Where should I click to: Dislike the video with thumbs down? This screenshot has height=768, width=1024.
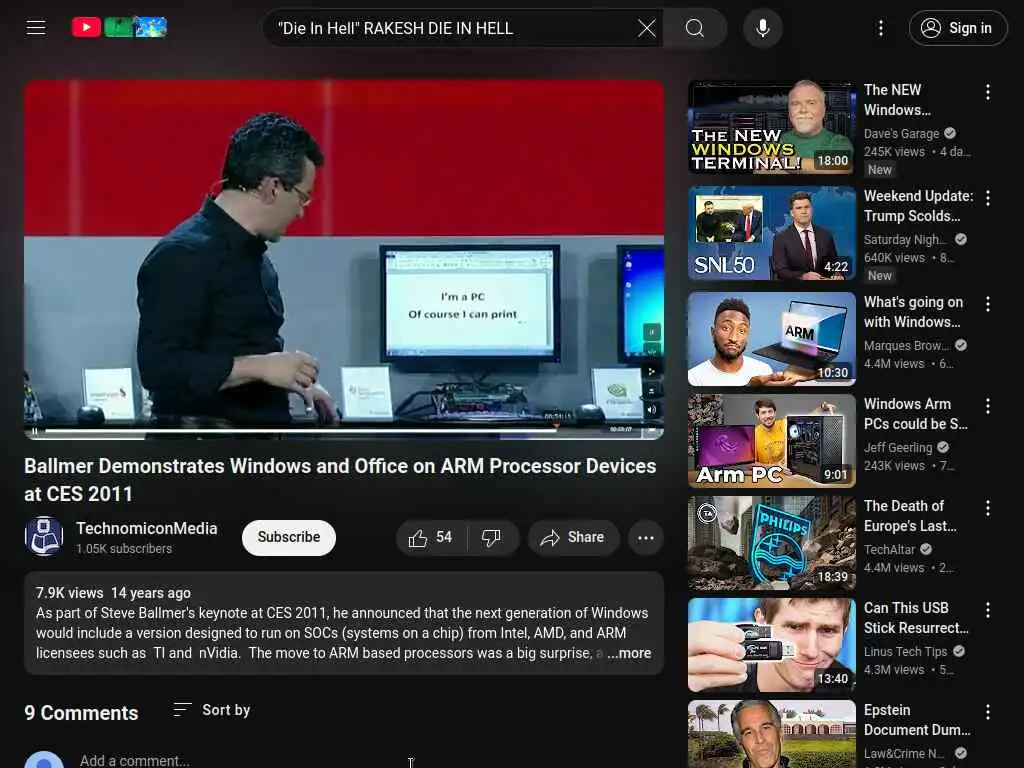492,537
